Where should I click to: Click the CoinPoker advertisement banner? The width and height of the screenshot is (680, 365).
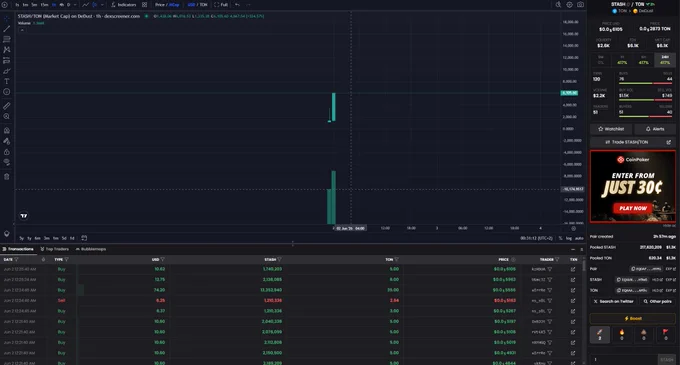click(x=633, y=186)
